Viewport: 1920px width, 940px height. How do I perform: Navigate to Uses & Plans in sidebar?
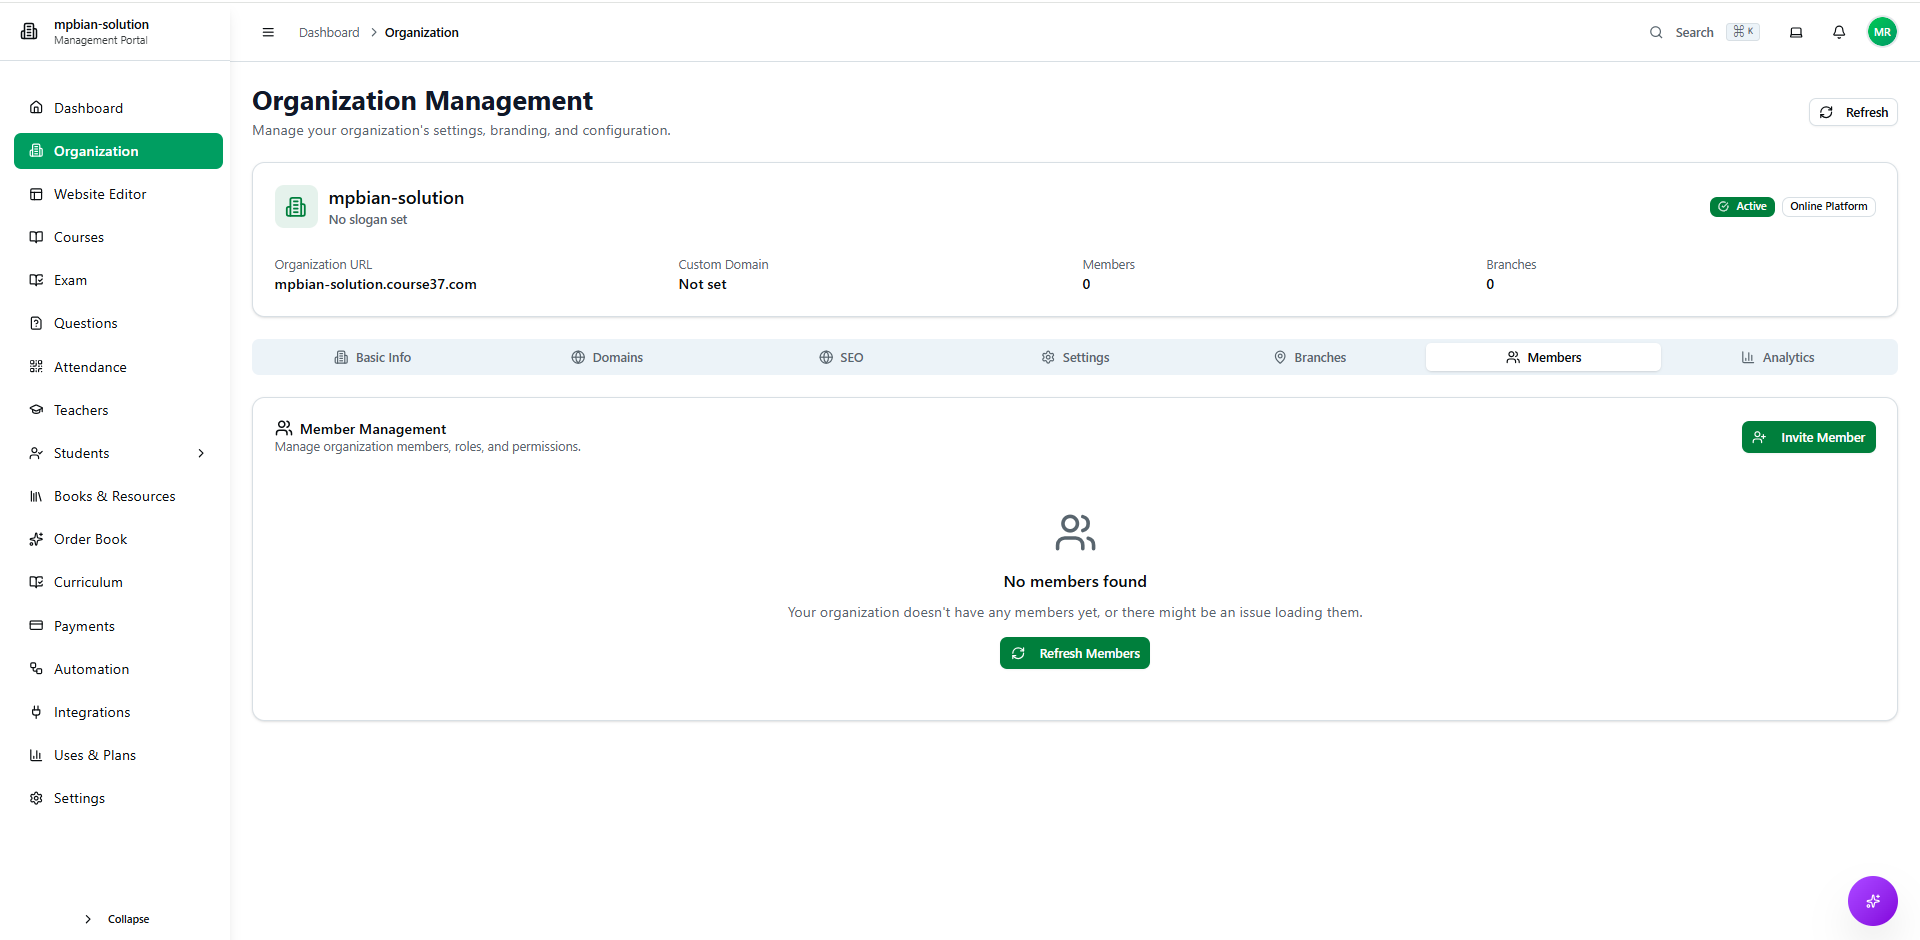click(x=95, y=755)
